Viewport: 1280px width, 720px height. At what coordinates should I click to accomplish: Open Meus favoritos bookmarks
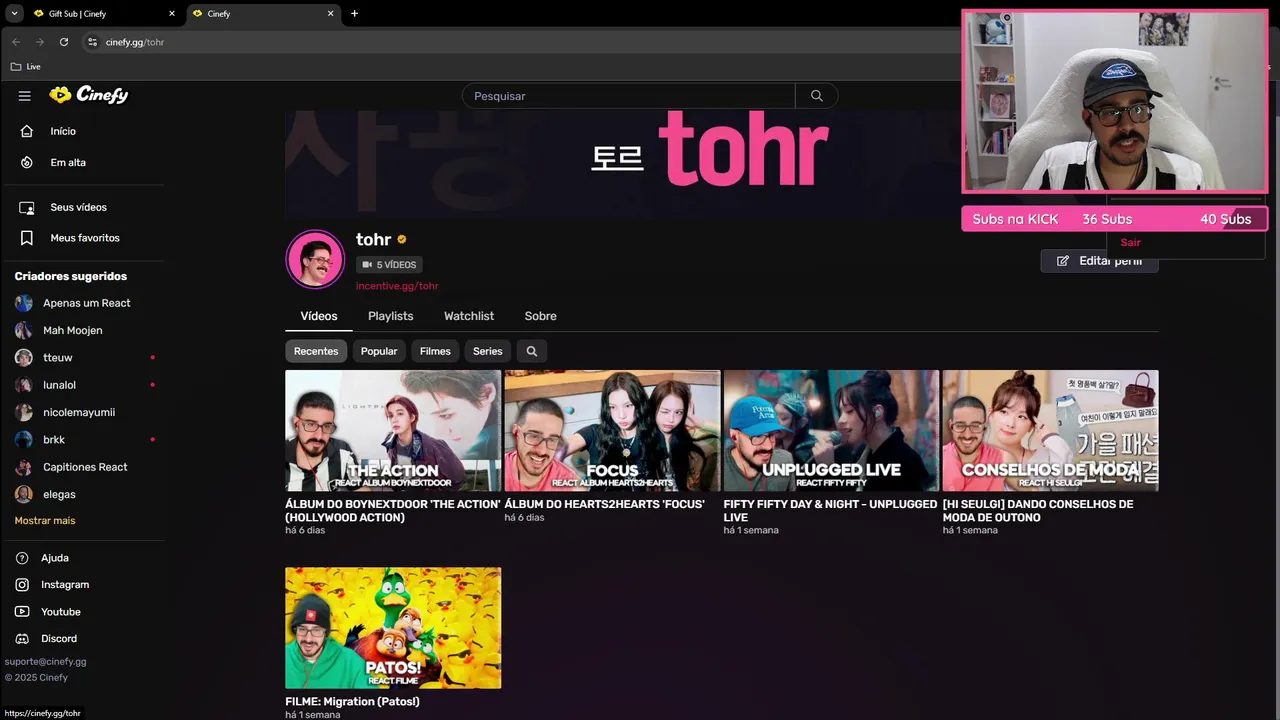point(85,238)
